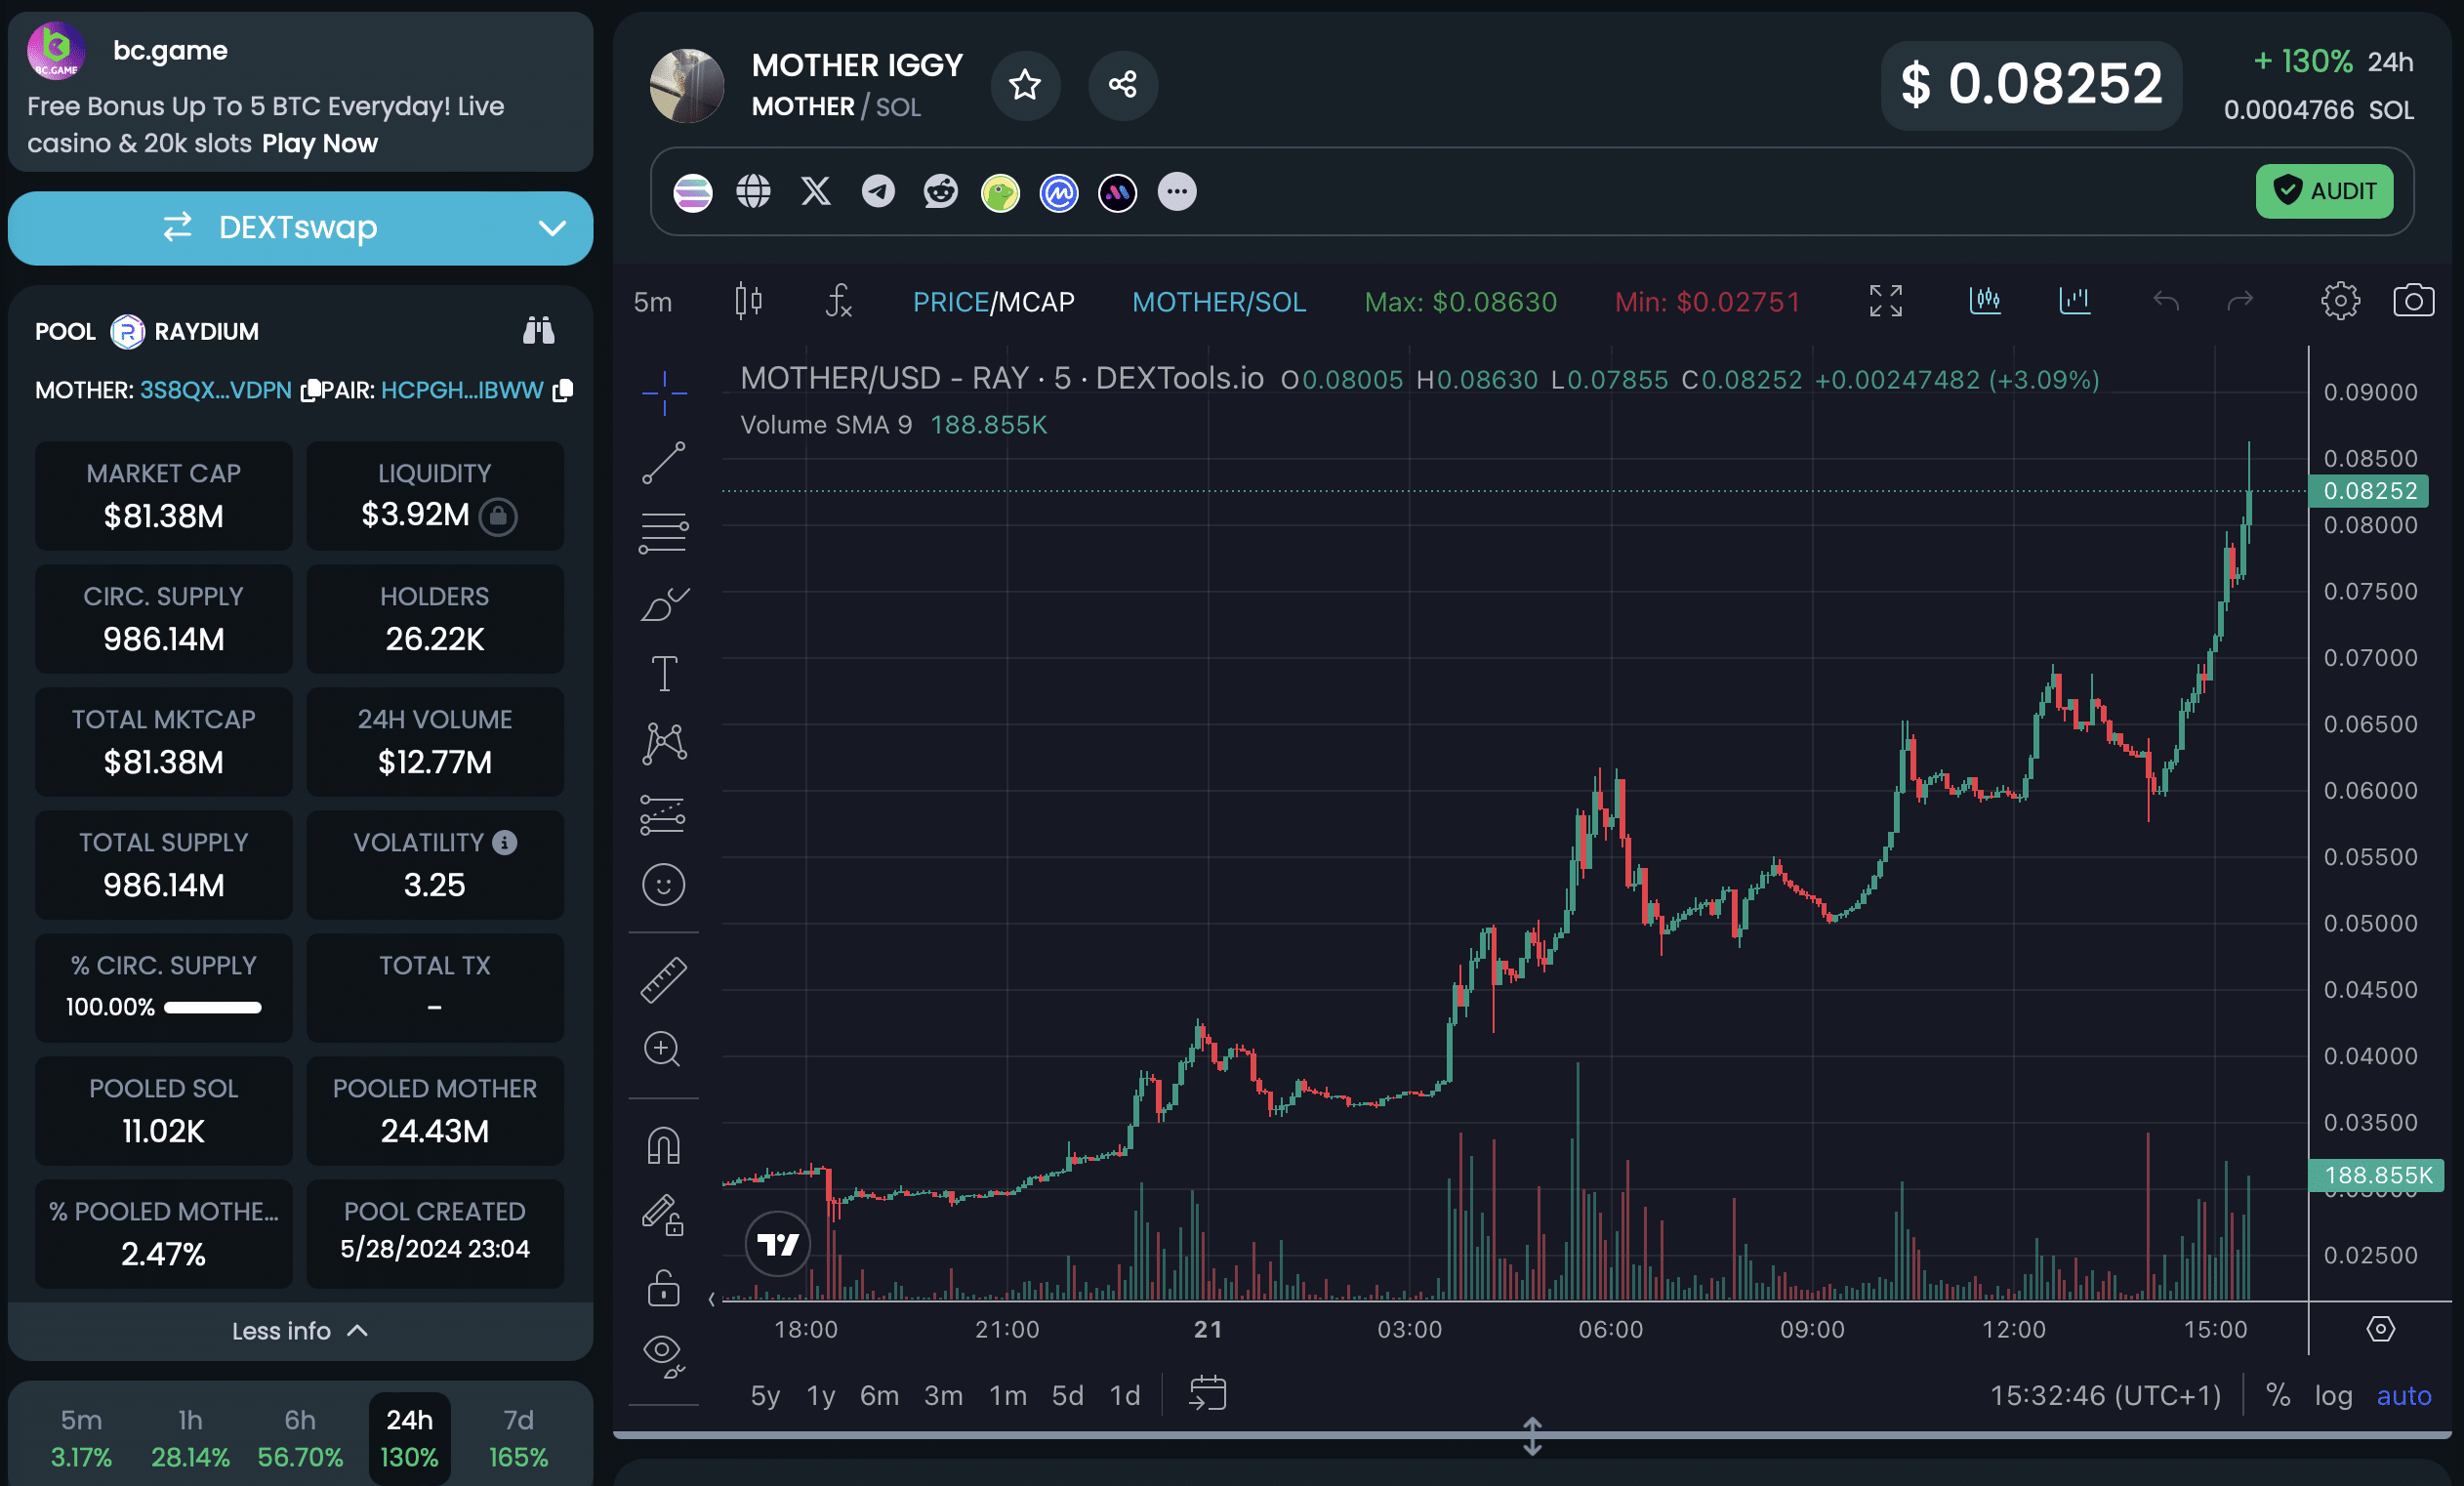
Task: Click the price axis reset target icon
Action: pyautogui.click(x=2380, y=1329)
